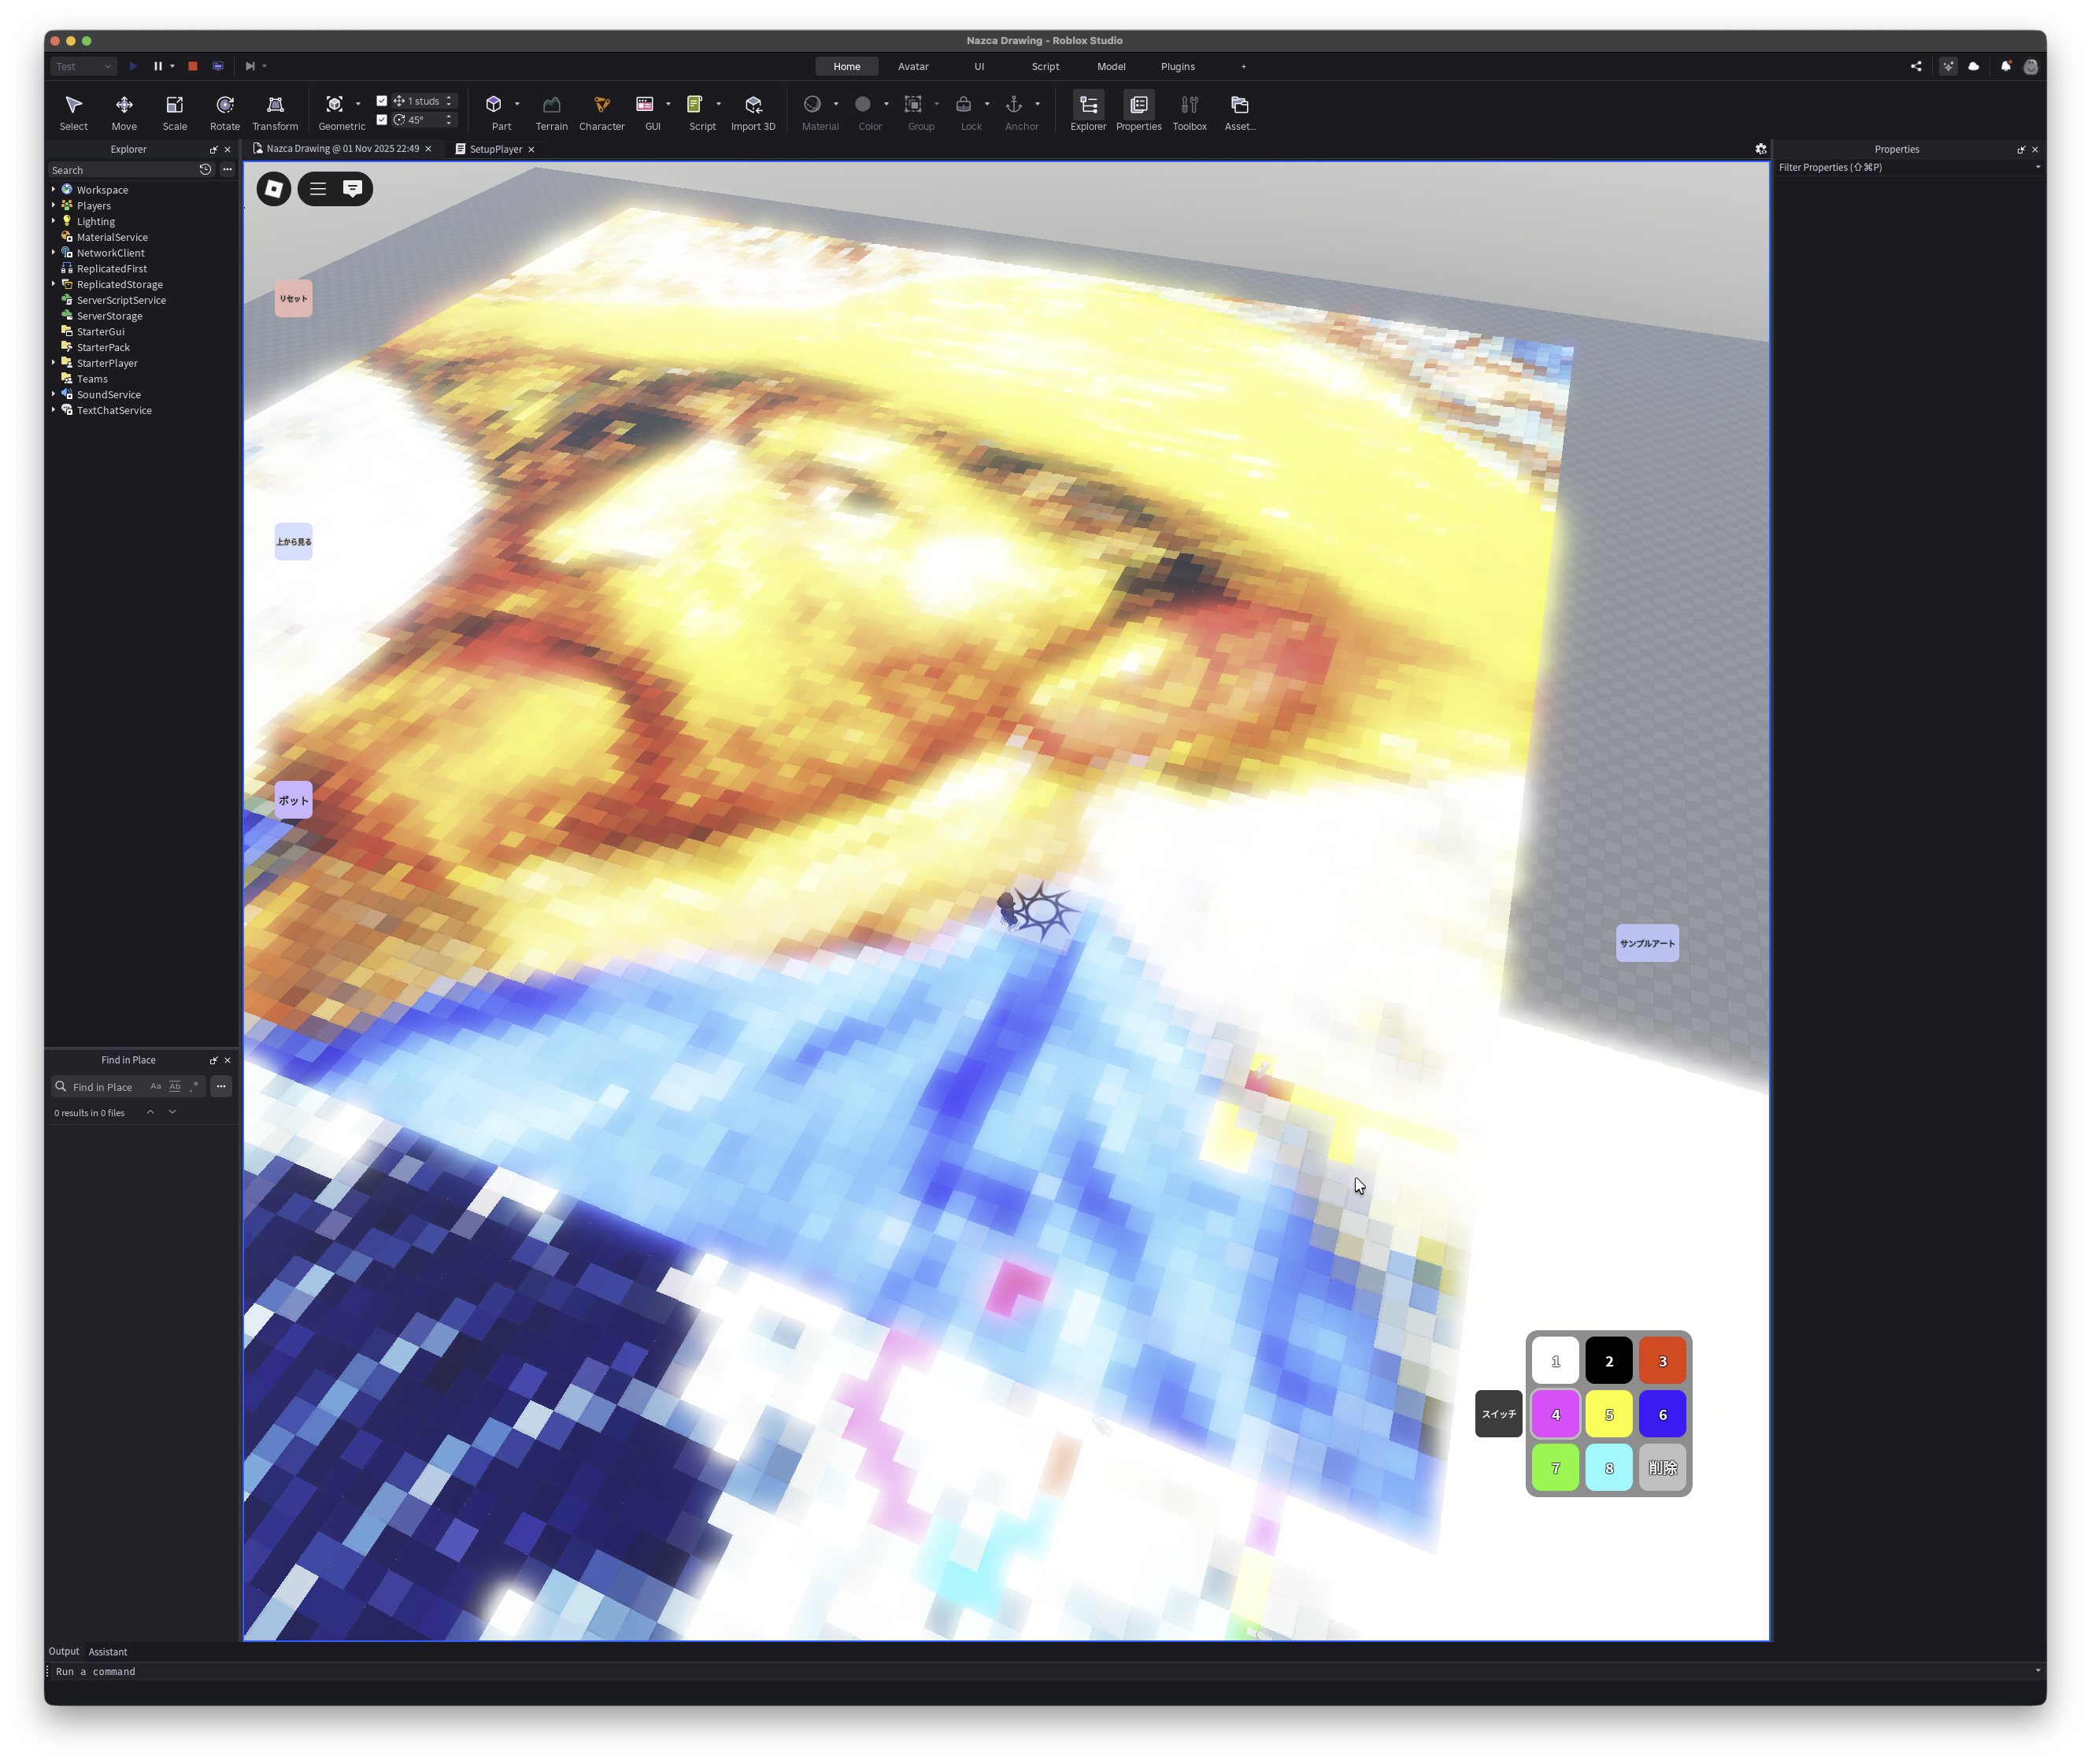The image size is (2091, 1764).
Task: Open the Terrain editor
Action: pos(551,105)
